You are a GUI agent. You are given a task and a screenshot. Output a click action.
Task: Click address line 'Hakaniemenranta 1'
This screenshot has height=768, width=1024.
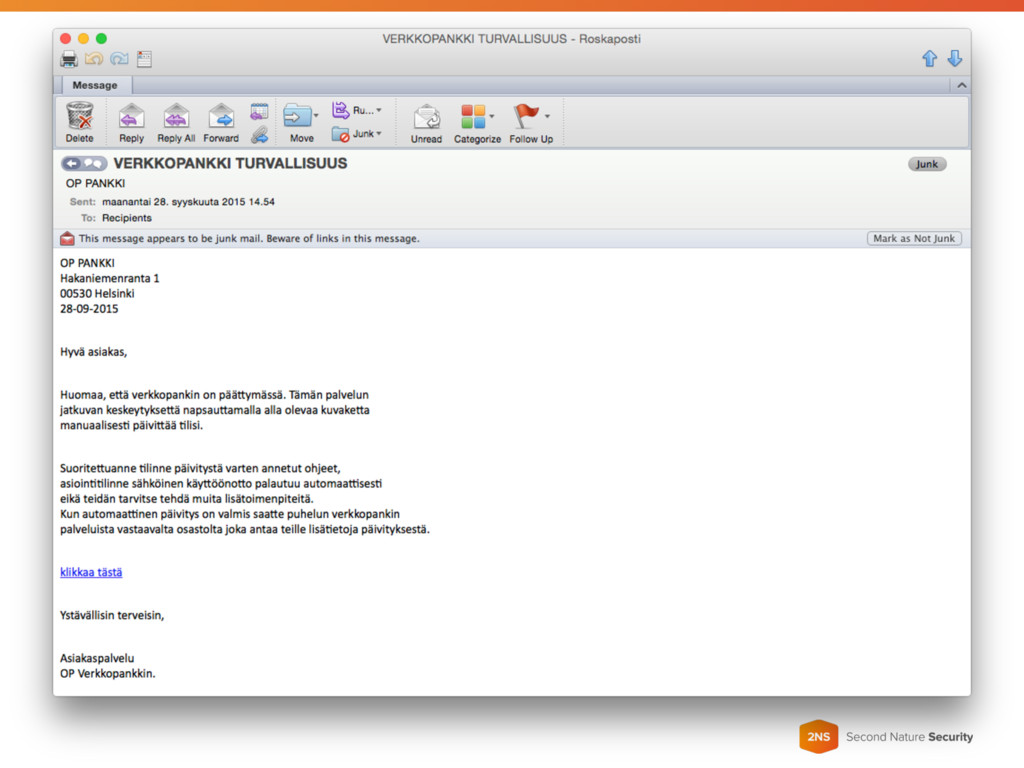(110, 278)
